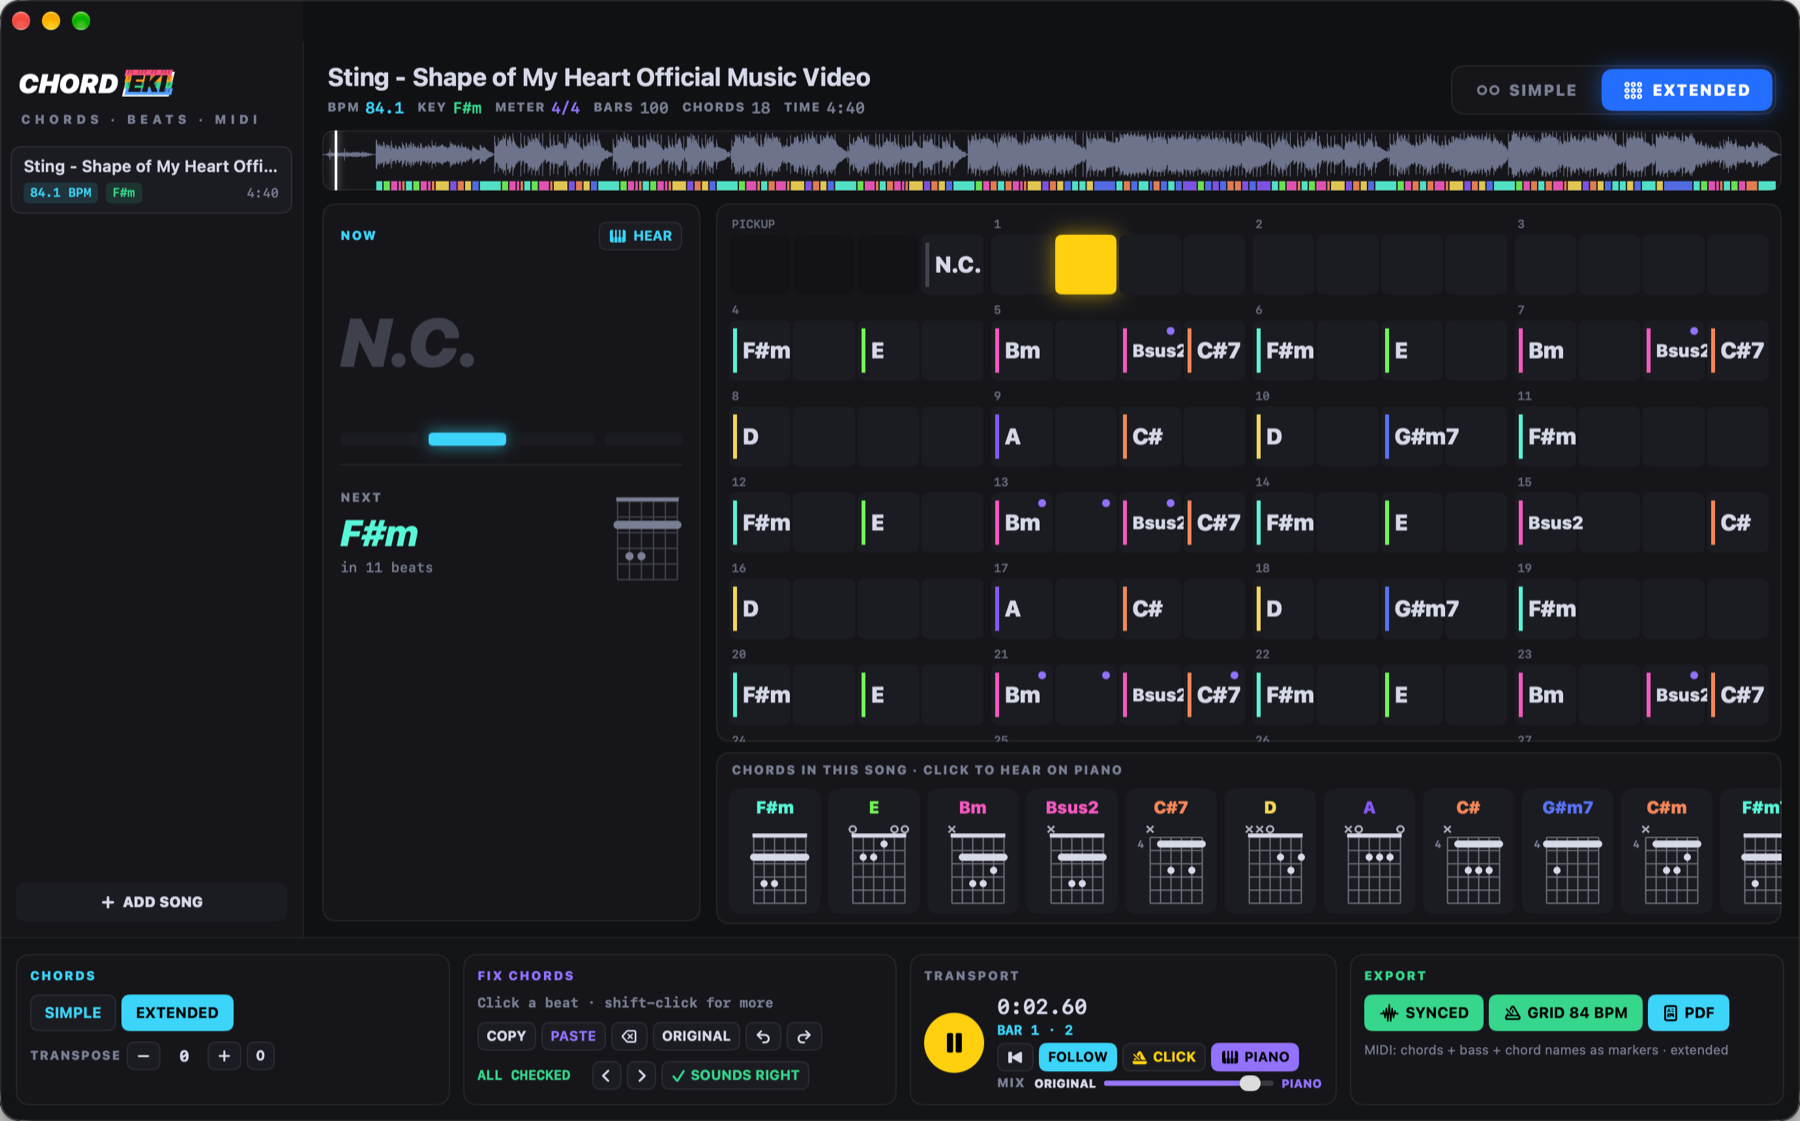
Task: Export the chord chart as PDF
Action: pos(1688,1013)
